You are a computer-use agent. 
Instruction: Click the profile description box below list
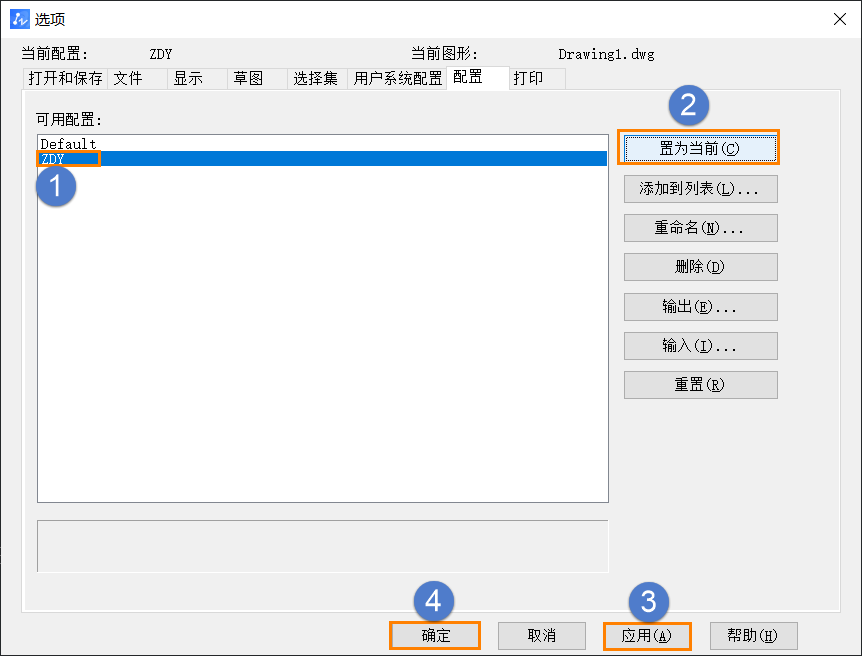[x=323, y=546]
